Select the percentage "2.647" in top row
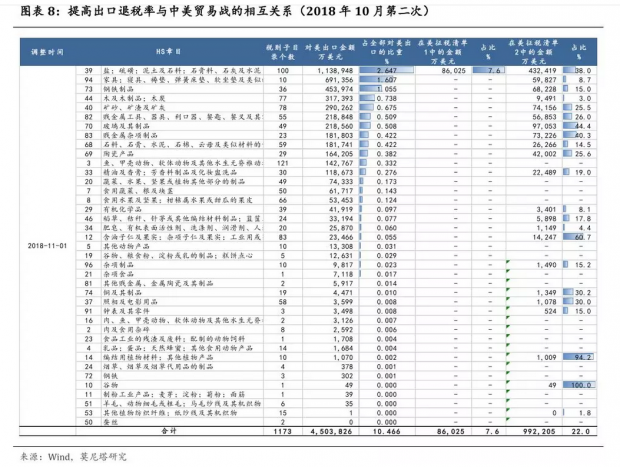 point(387,71)
